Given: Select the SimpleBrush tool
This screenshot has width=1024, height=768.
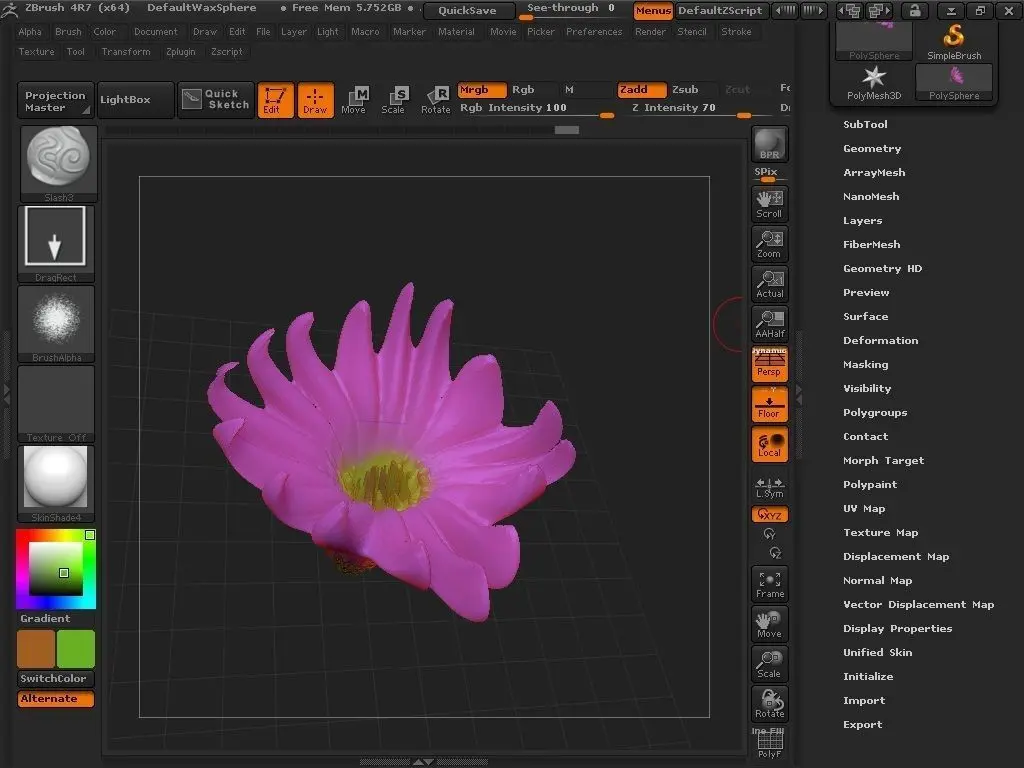Looking at the screenshot, I should pos(954,42).
